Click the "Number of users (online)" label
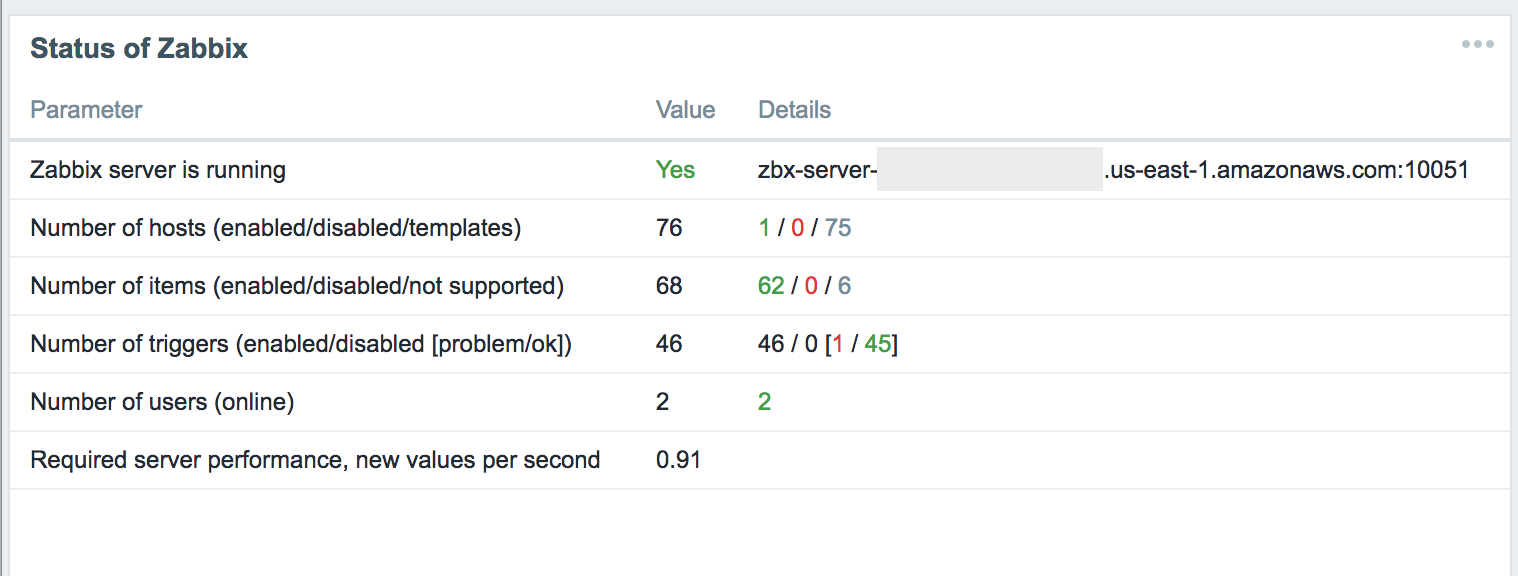 tap(162, 402)
